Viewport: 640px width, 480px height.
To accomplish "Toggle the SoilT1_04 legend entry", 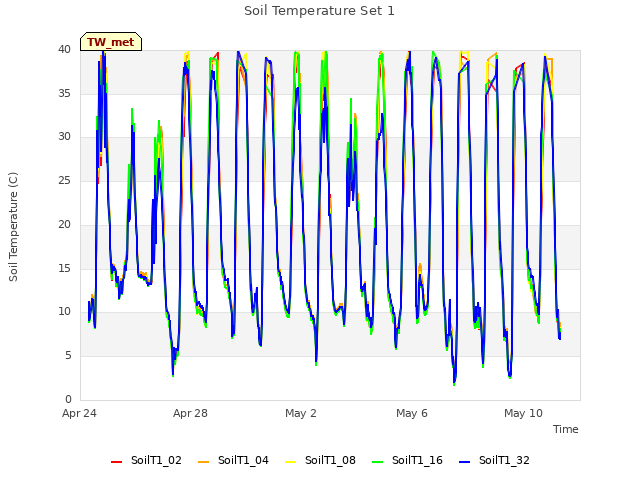I will click(233, 460).
